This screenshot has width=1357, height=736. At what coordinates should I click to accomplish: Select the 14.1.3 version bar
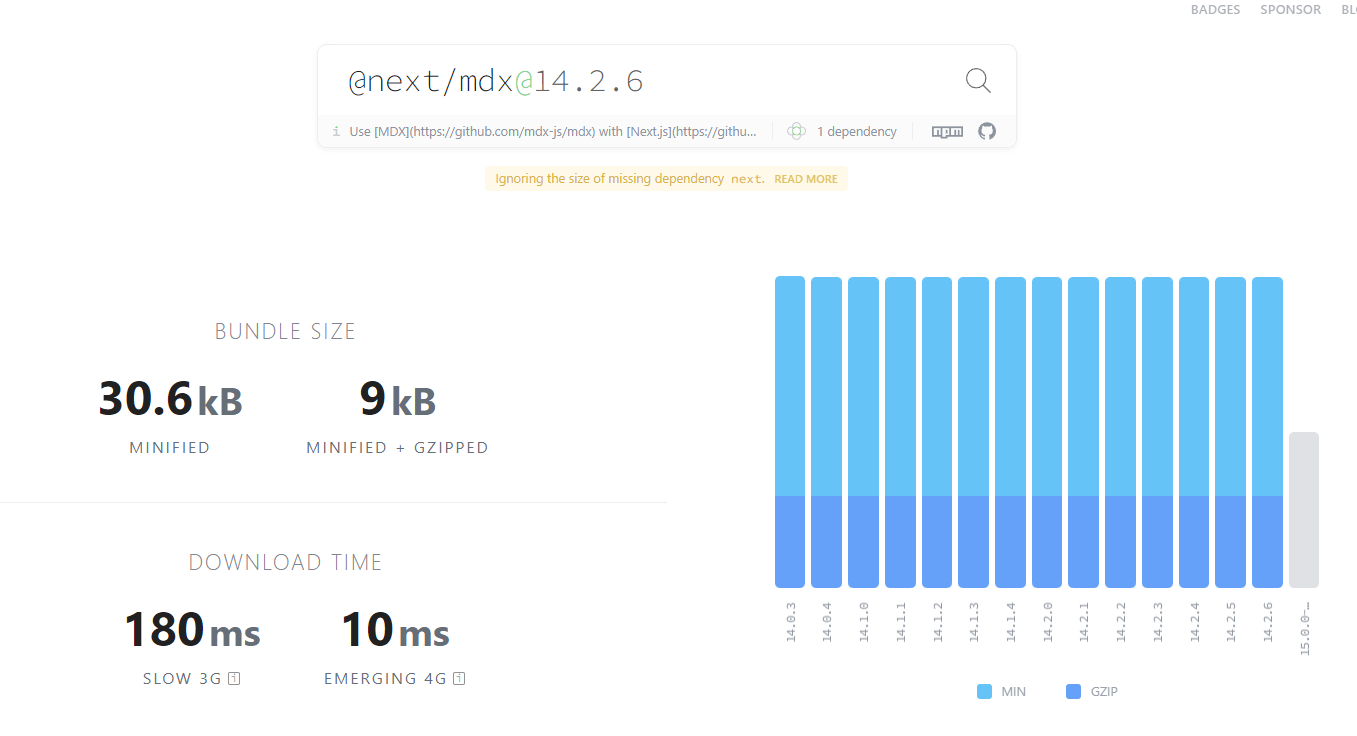[x=974, y=432]
